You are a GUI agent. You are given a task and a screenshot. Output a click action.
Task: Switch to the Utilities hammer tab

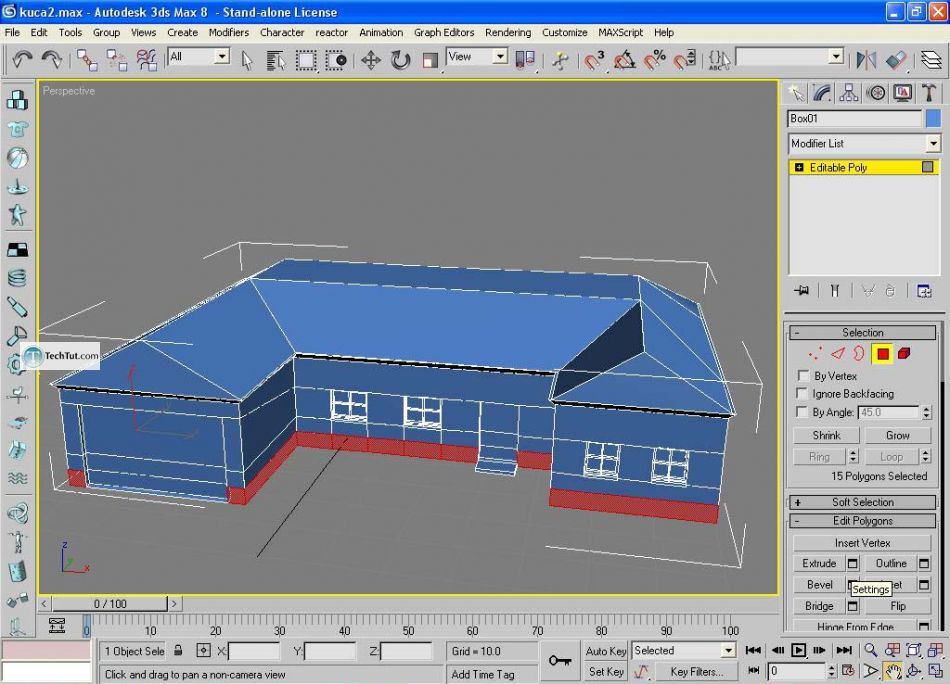(929, 93)
